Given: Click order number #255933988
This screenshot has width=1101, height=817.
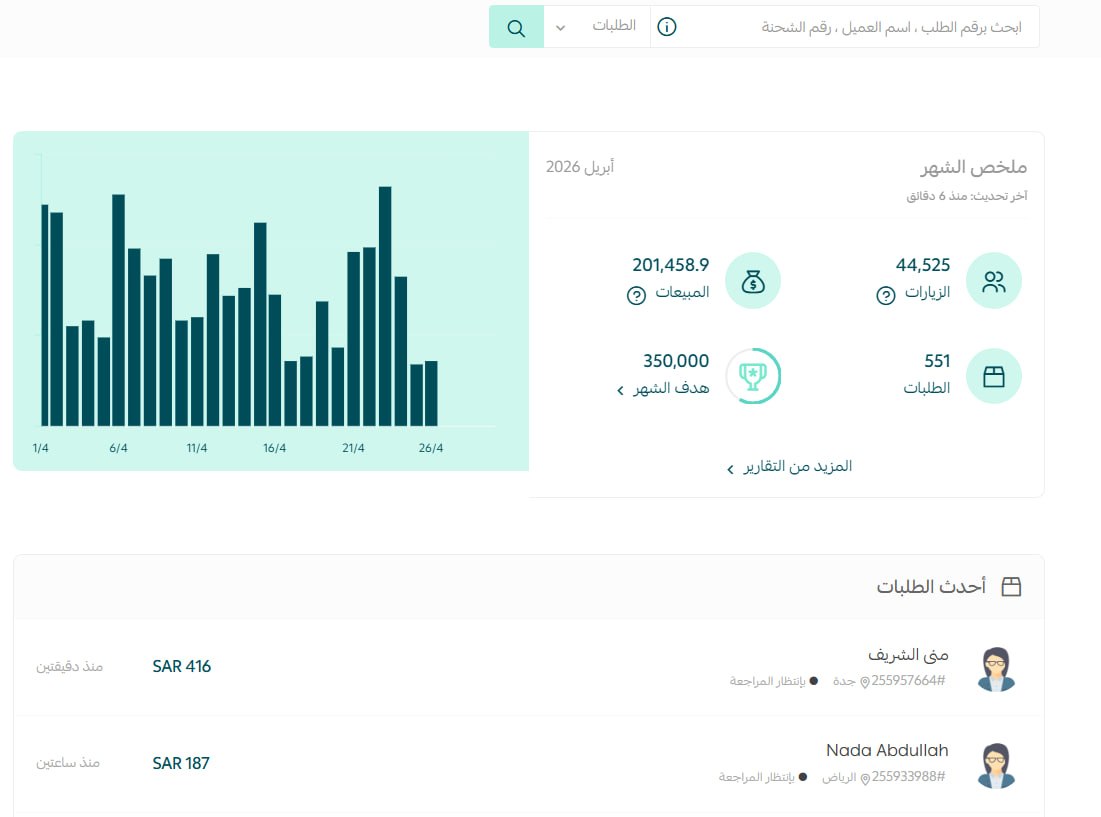Looking at the screenshot, I should tap(908, 777).
